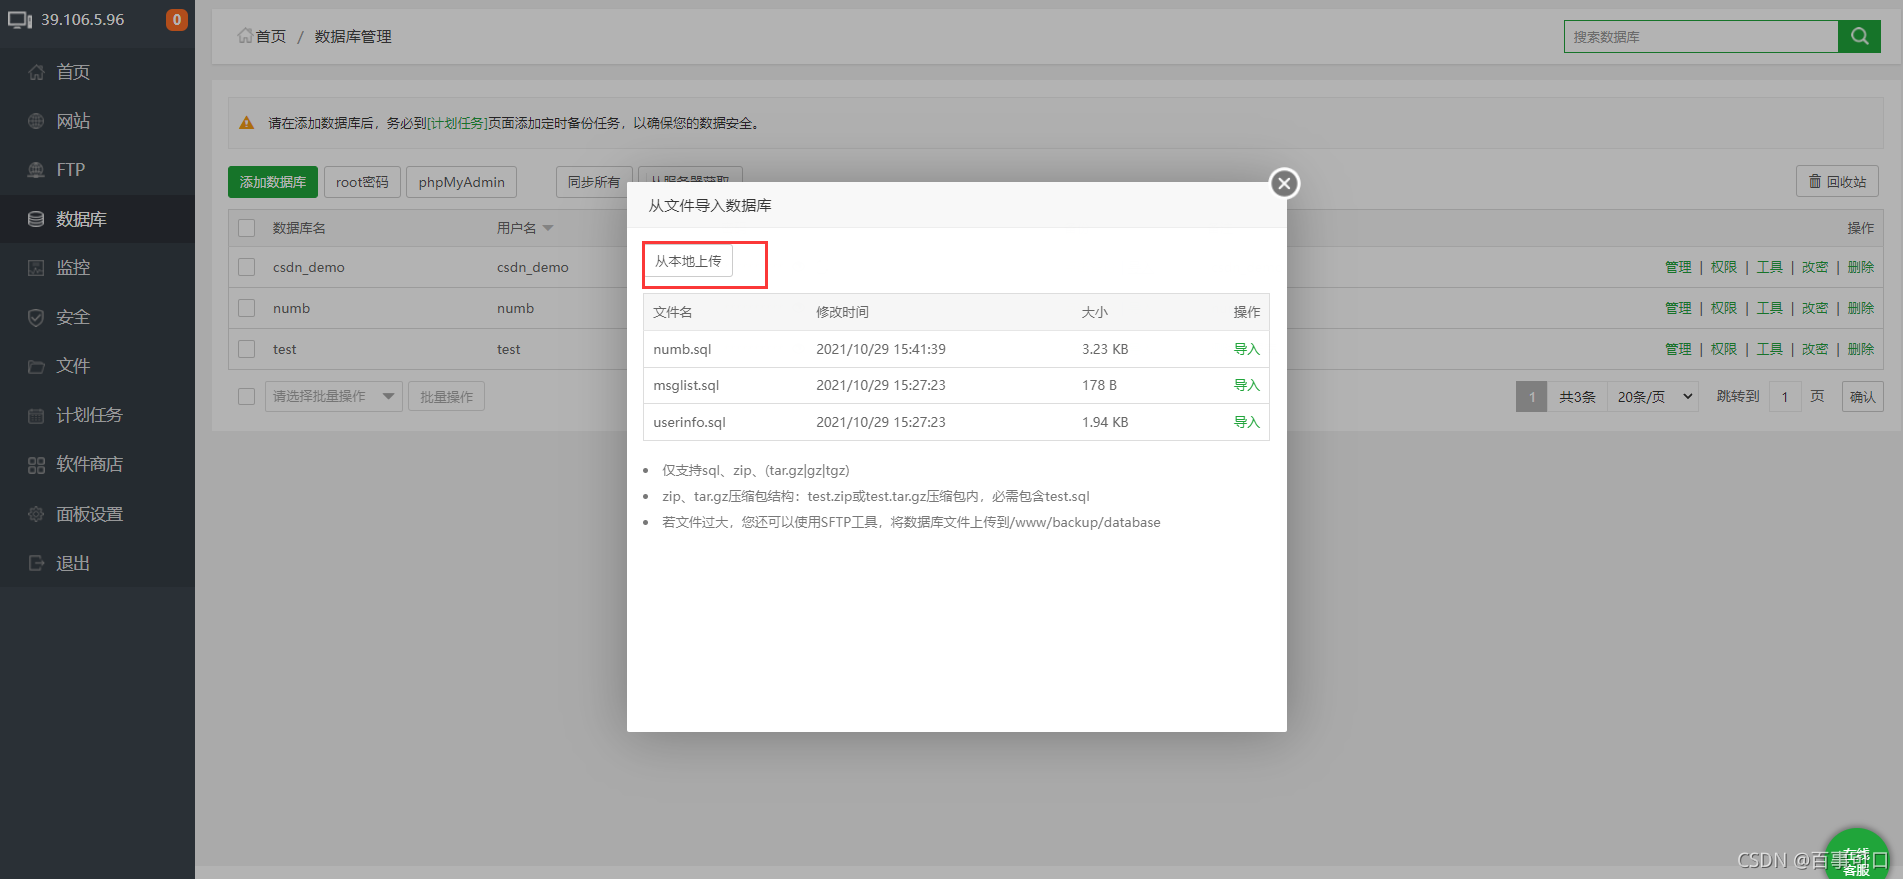Click the 批量操作 button
The image size is (1903, 879).
pyautogui.click(x=447, y=396)
